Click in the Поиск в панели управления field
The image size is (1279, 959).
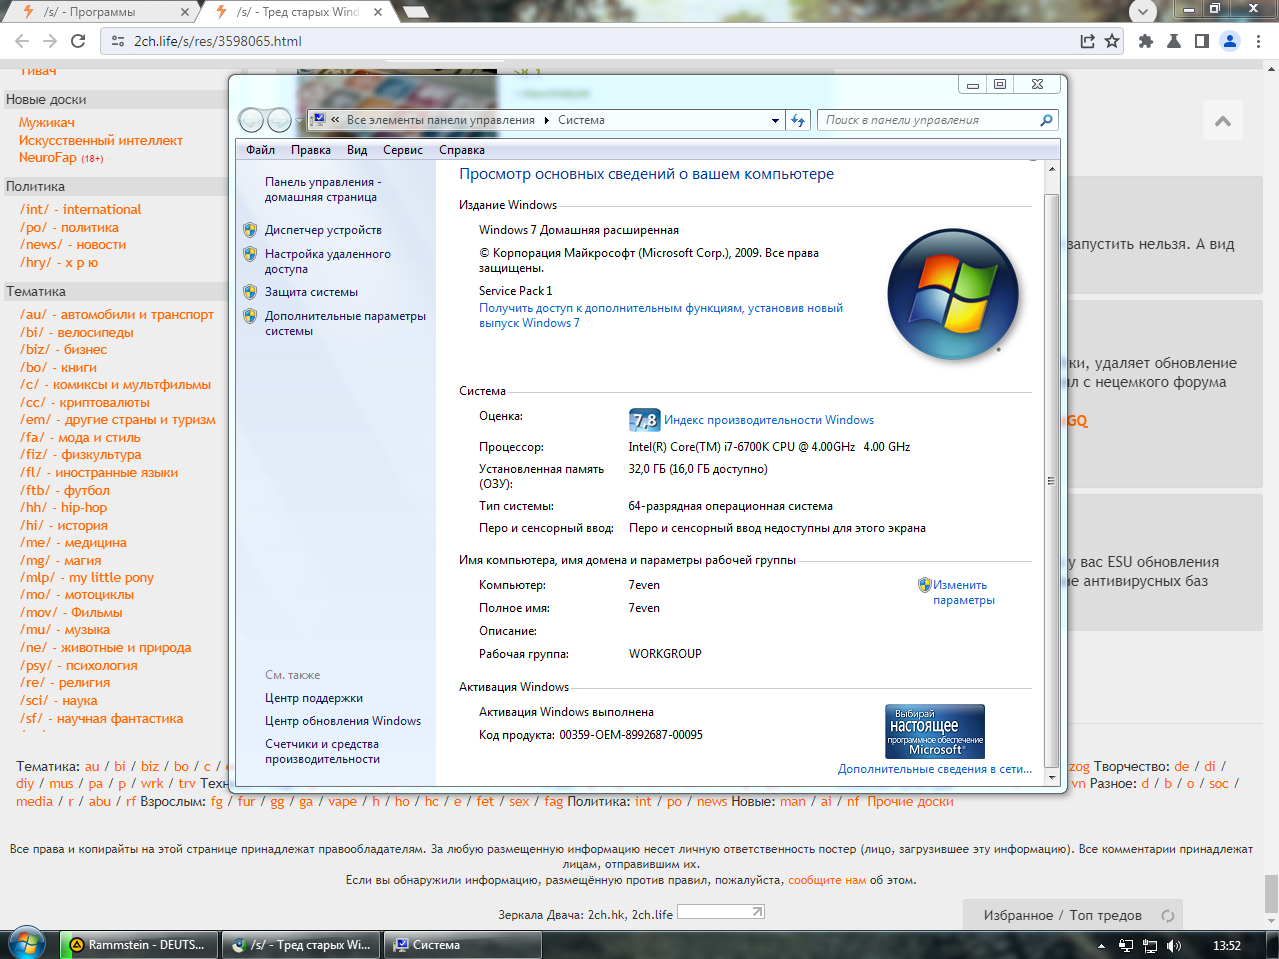tap(925, 120)
